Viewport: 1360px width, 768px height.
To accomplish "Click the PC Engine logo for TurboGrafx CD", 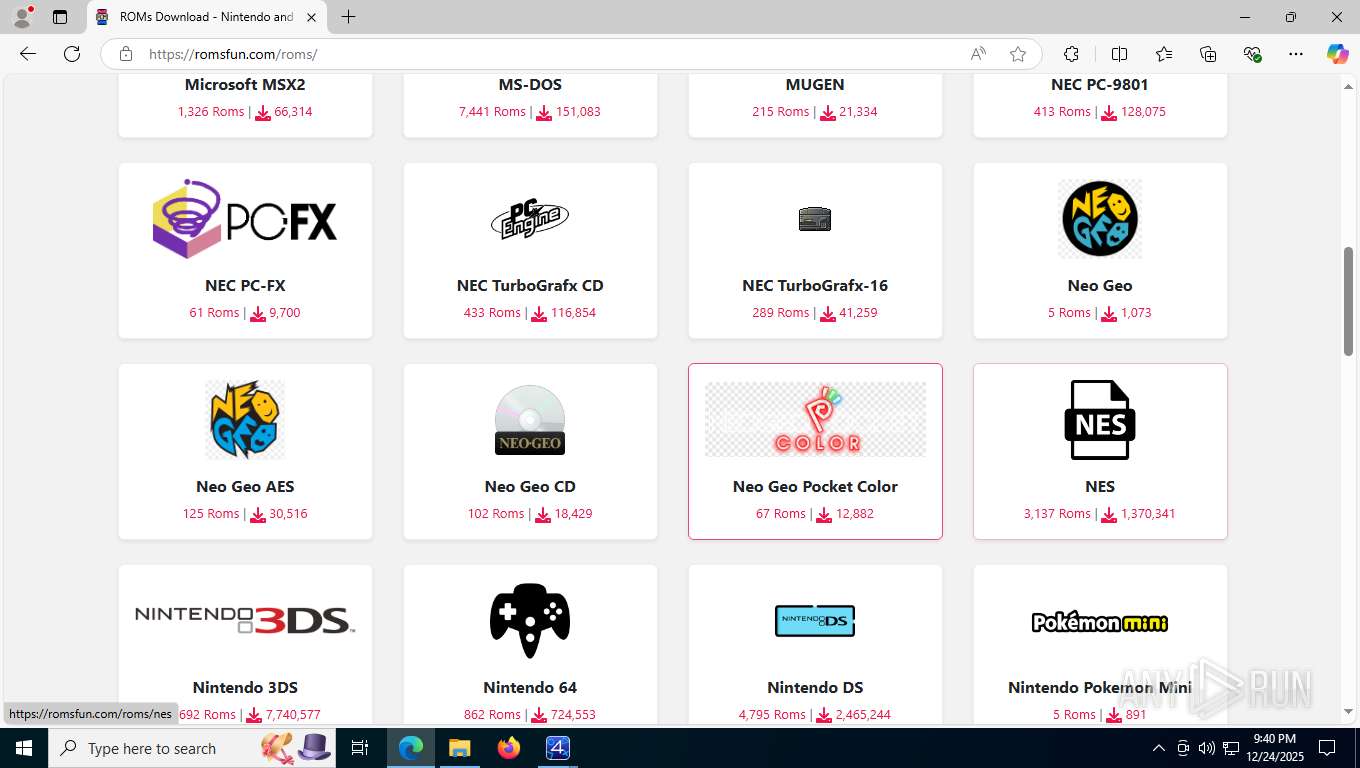I will [x=530, y=219].
